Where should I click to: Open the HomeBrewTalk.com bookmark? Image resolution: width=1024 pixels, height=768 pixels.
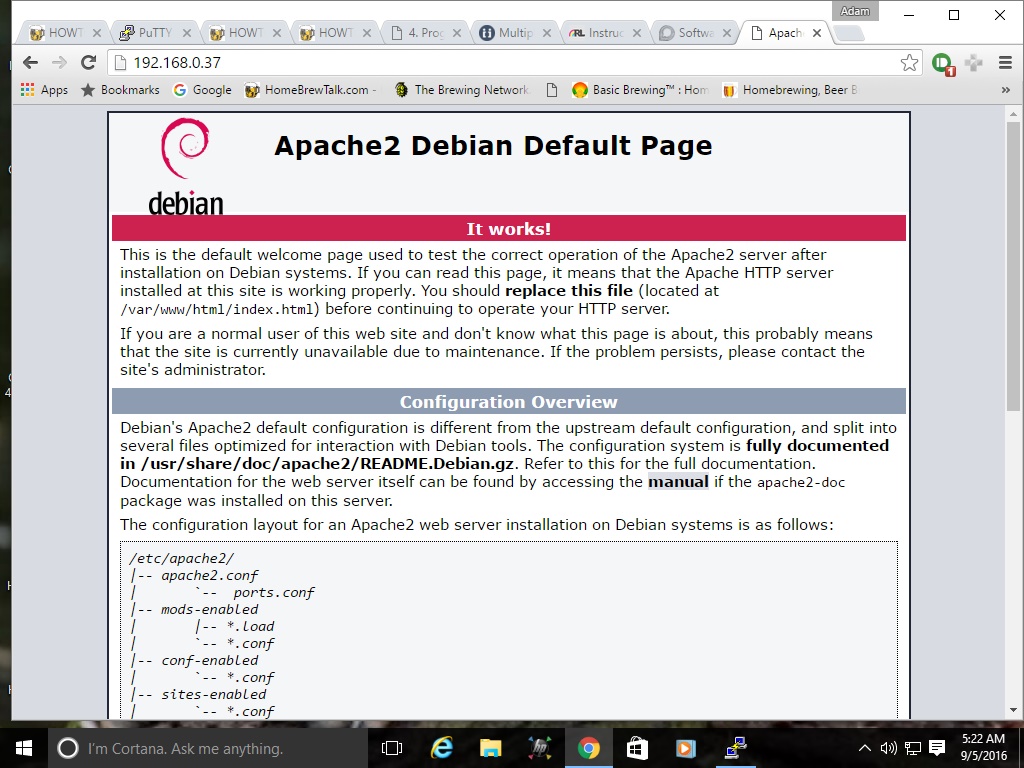tap(311, 90)
